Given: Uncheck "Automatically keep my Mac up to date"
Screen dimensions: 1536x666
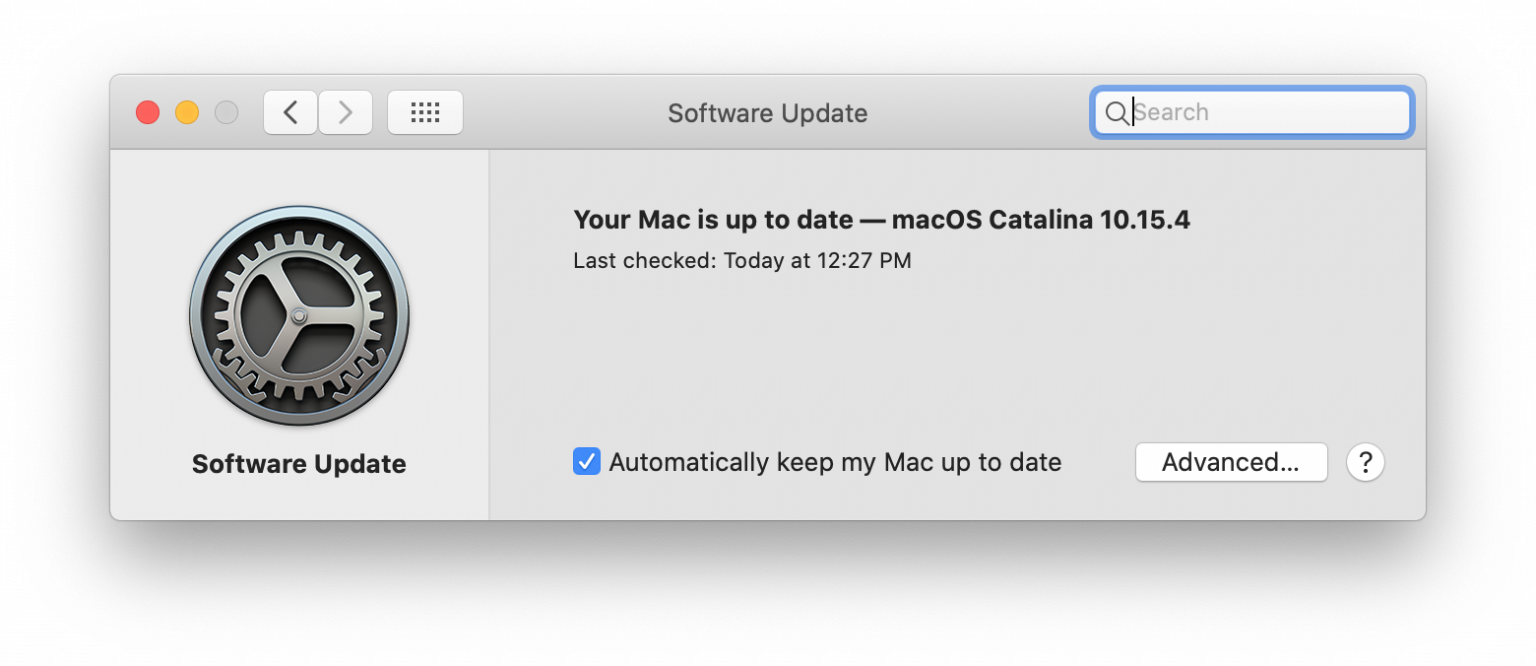Looking at the screenshot, I should (x=587, y=461).
